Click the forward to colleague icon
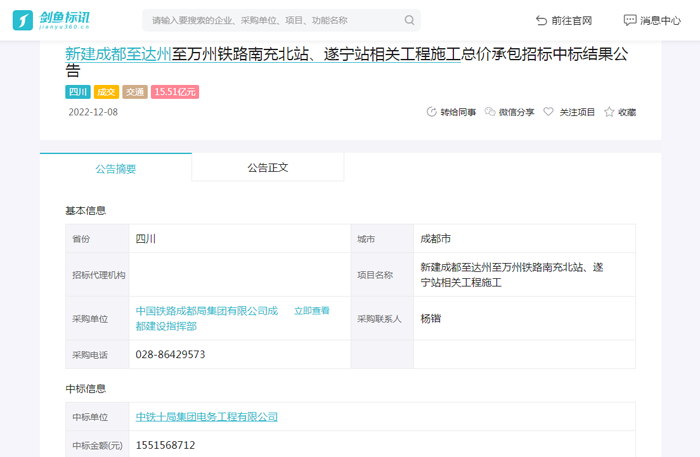 coord(432,112)
